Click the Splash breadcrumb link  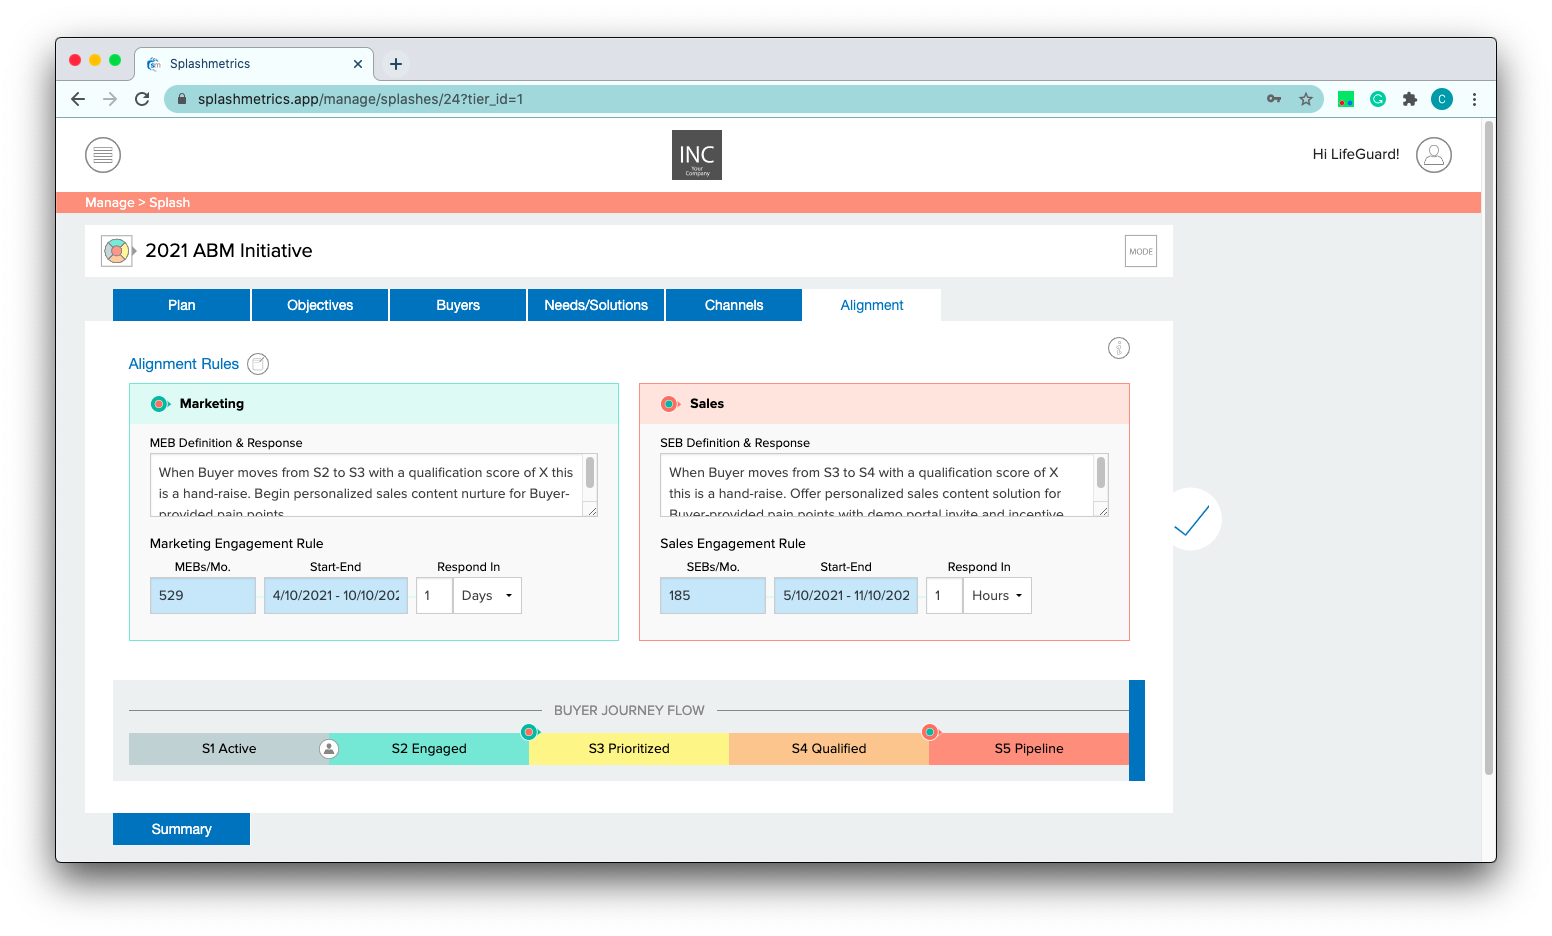click(x=170, y=202)
